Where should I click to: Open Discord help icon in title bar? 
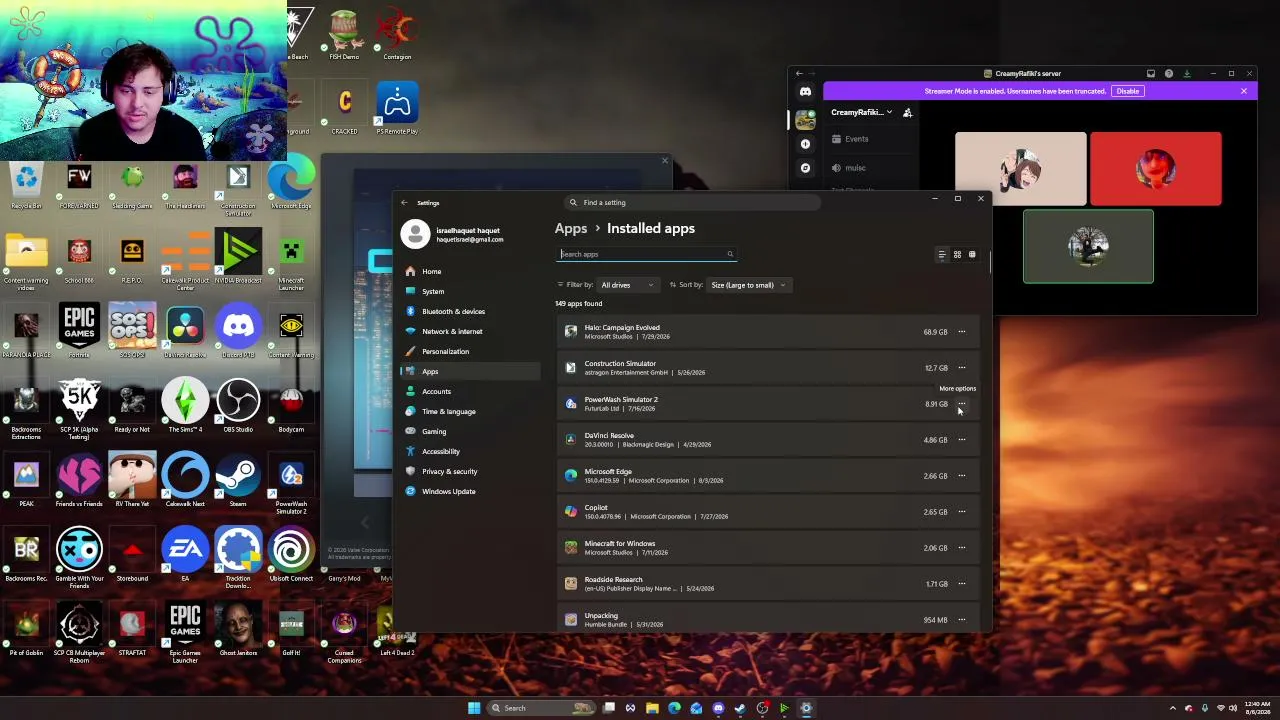(x=1169, y=73)
